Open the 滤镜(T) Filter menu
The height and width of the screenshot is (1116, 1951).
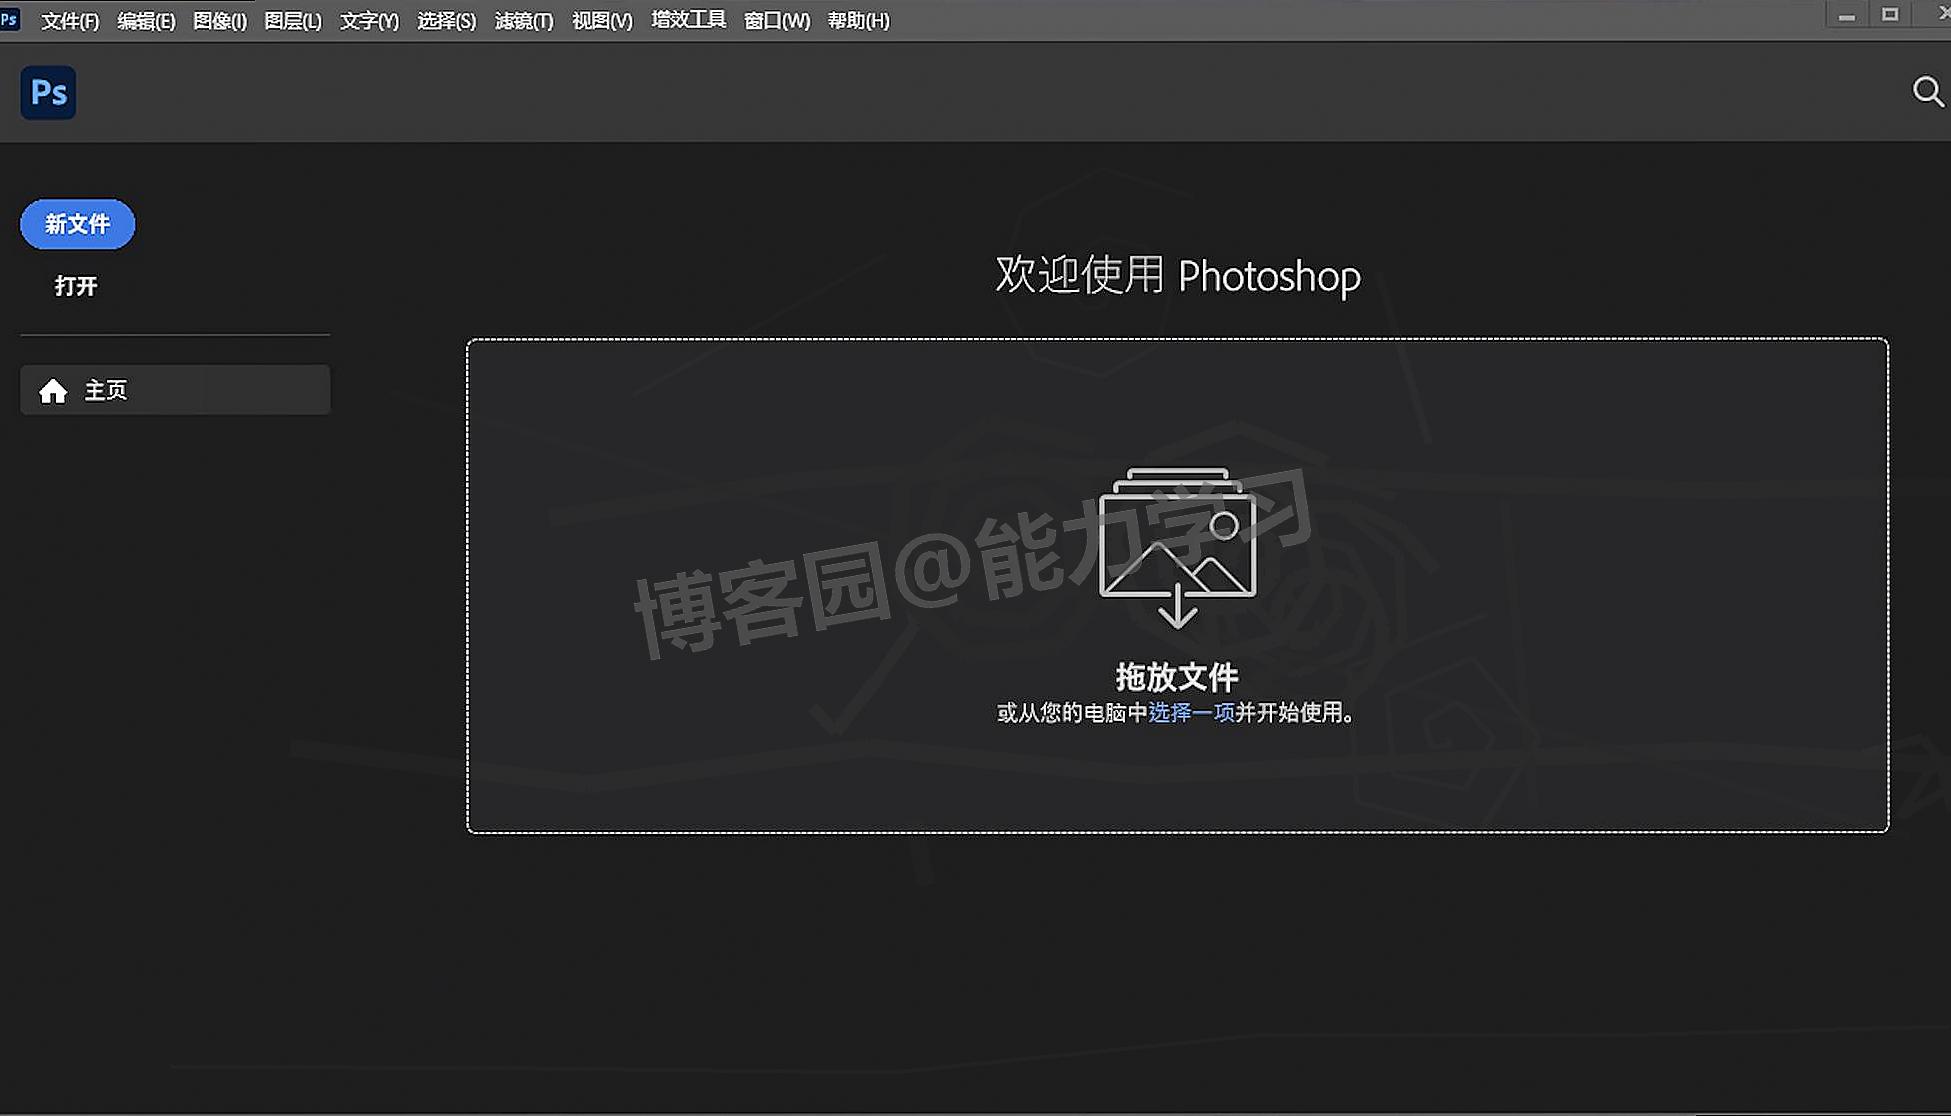coord(523,21)
